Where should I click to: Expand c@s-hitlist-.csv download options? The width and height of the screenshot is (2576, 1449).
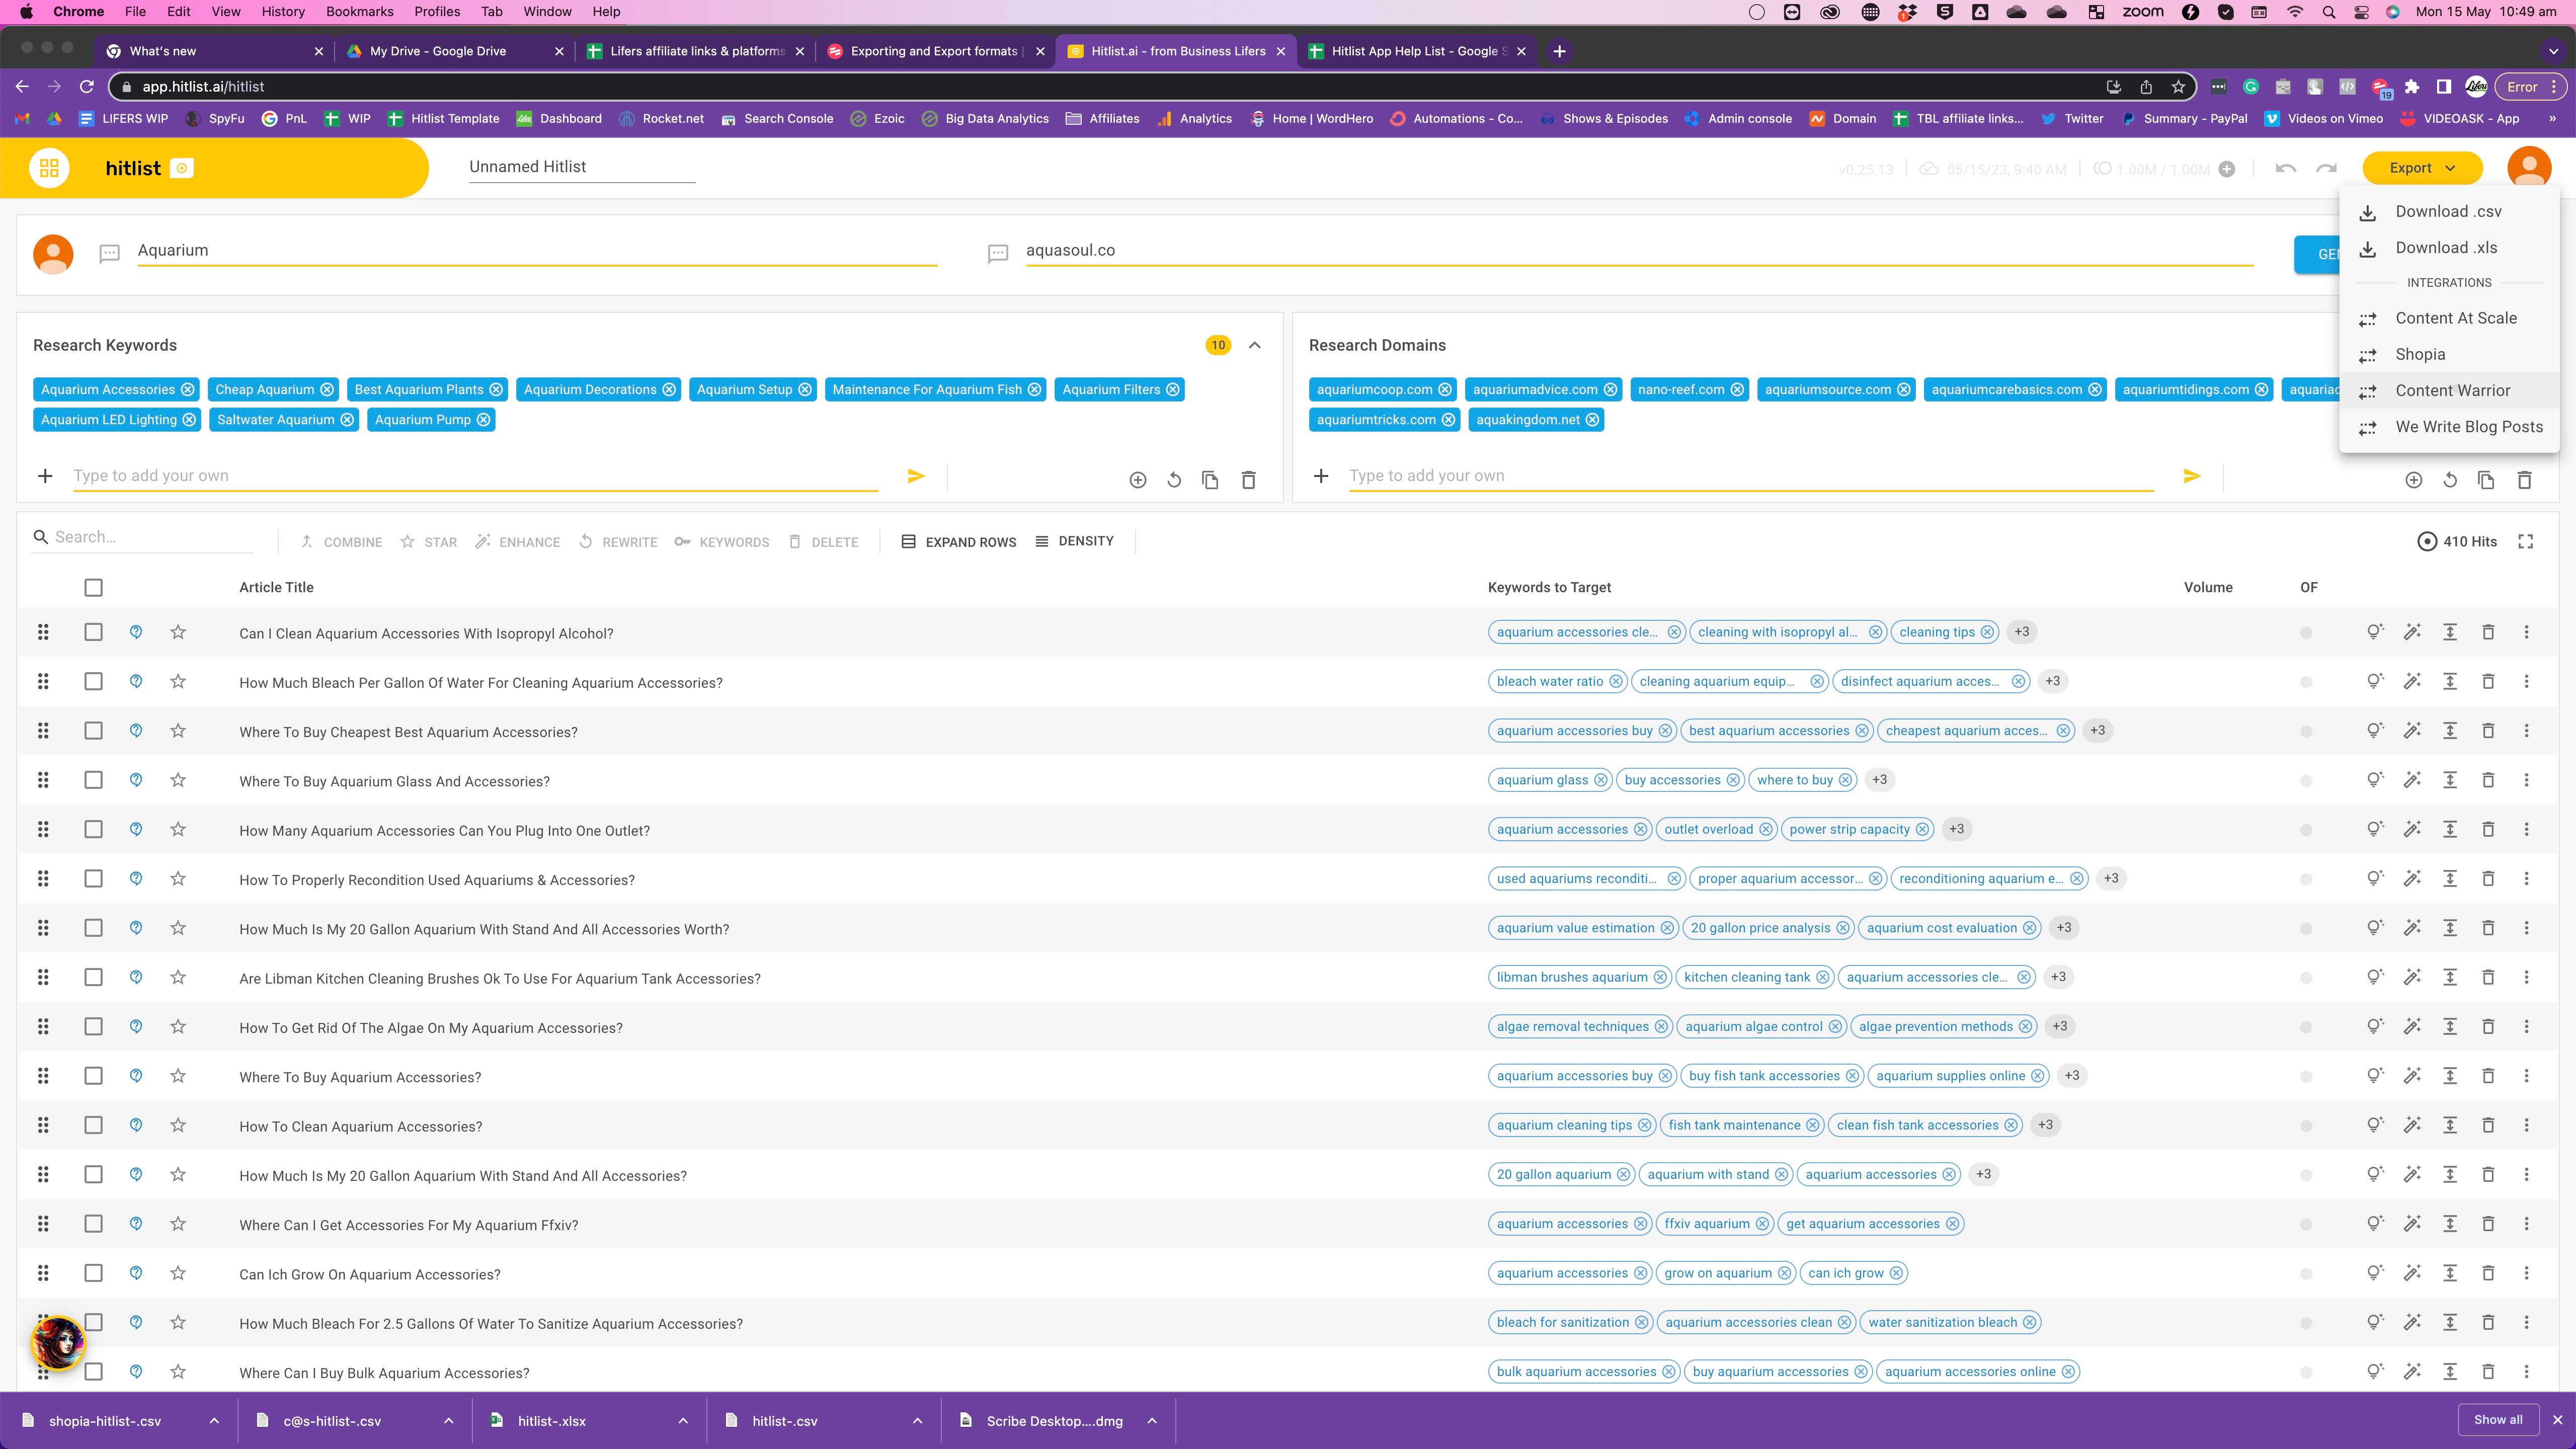(448, 1421)
